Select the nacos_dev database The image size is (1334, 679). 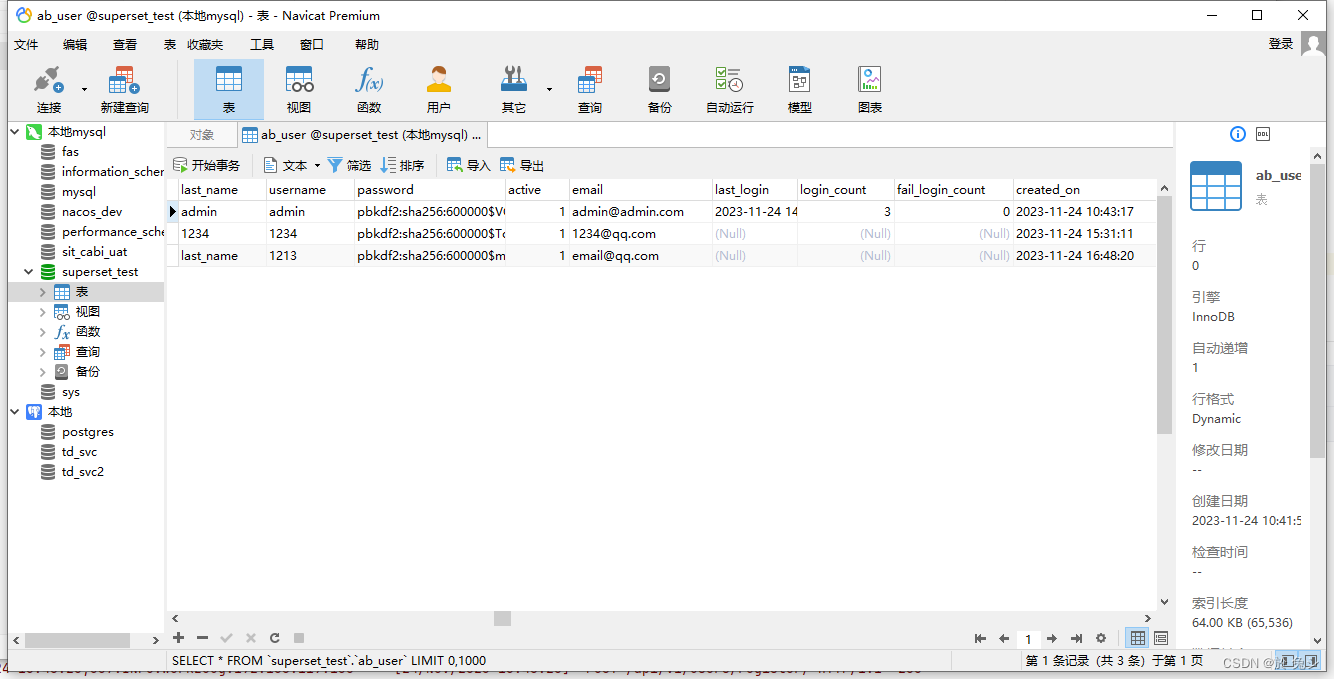pos(92,212)
